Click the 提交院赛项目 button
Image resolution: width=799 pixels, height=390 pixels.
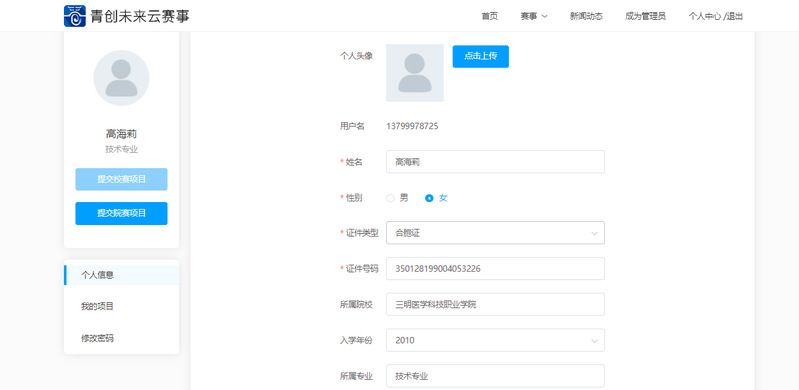pos(121,213)
